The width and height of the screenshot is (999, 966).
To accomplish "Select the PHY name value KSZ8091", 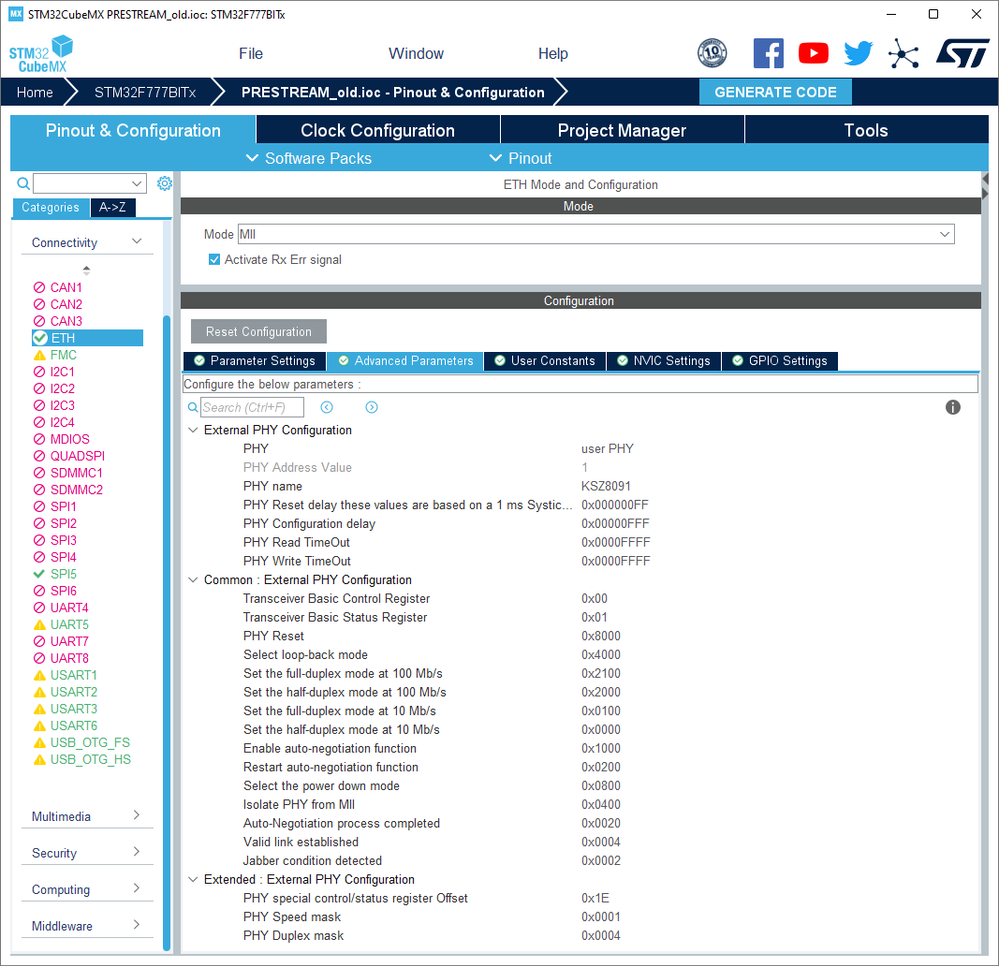I will [606, 486].
